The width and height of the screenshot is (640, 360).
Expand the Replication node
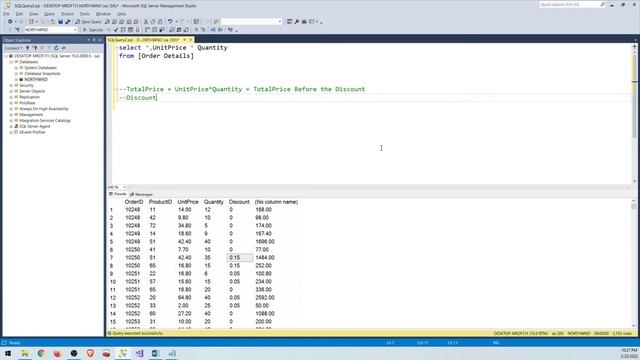(x=11, y=97)
